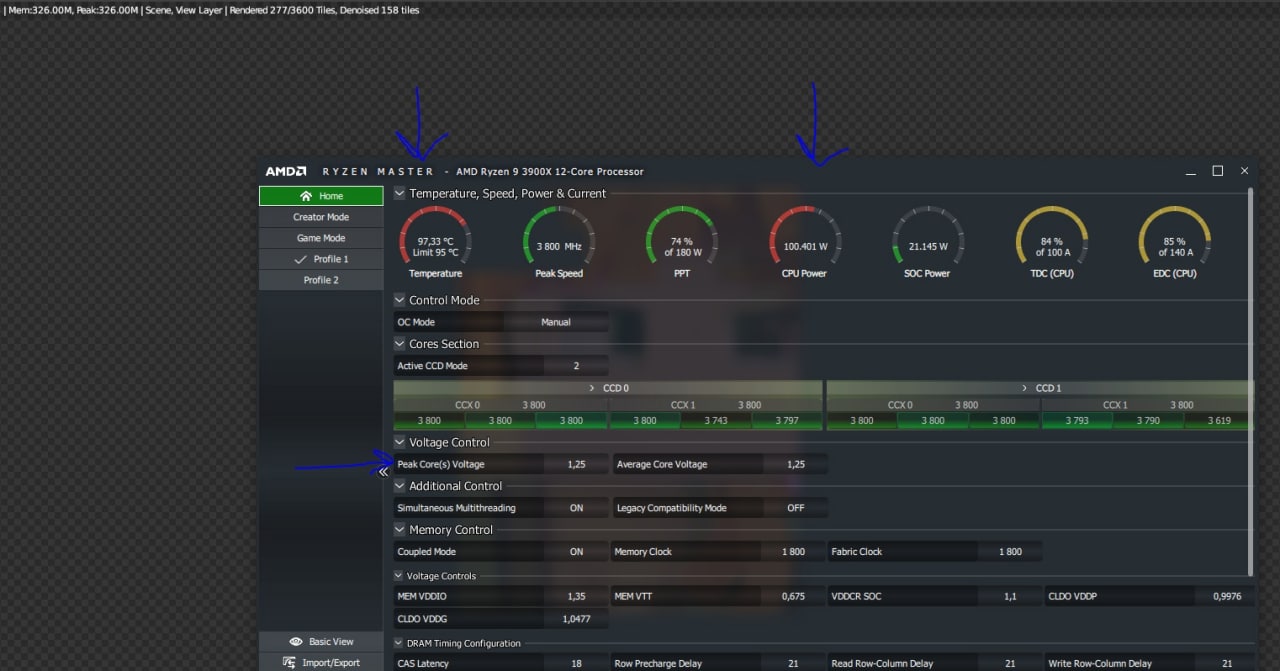
Task: Minimize the Ryzen Master window
Action: 1190,171
